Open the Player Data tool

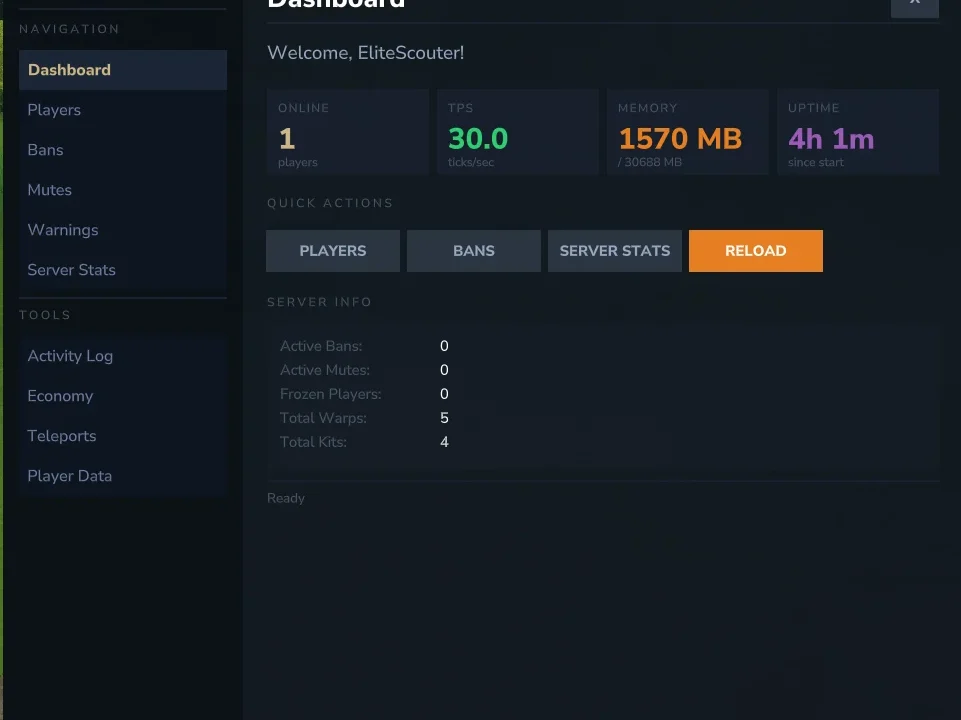coord(123,476)
